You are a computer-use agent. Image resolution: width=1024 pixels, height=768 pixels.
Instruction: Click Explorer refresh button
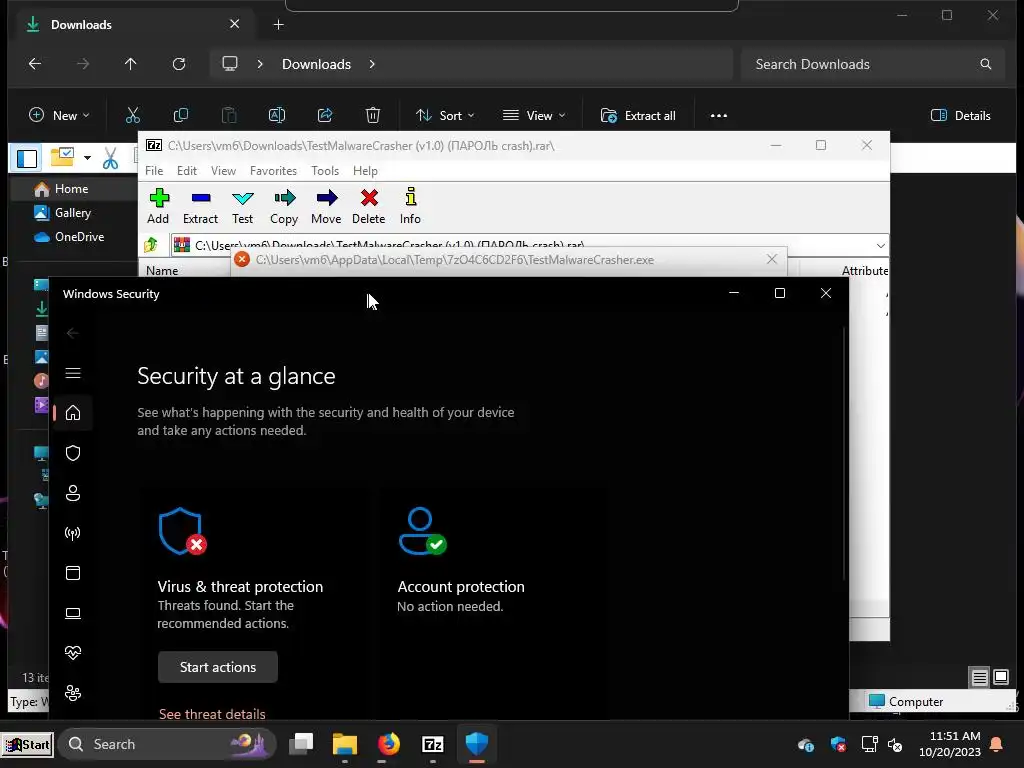click(x=179, y=64)
